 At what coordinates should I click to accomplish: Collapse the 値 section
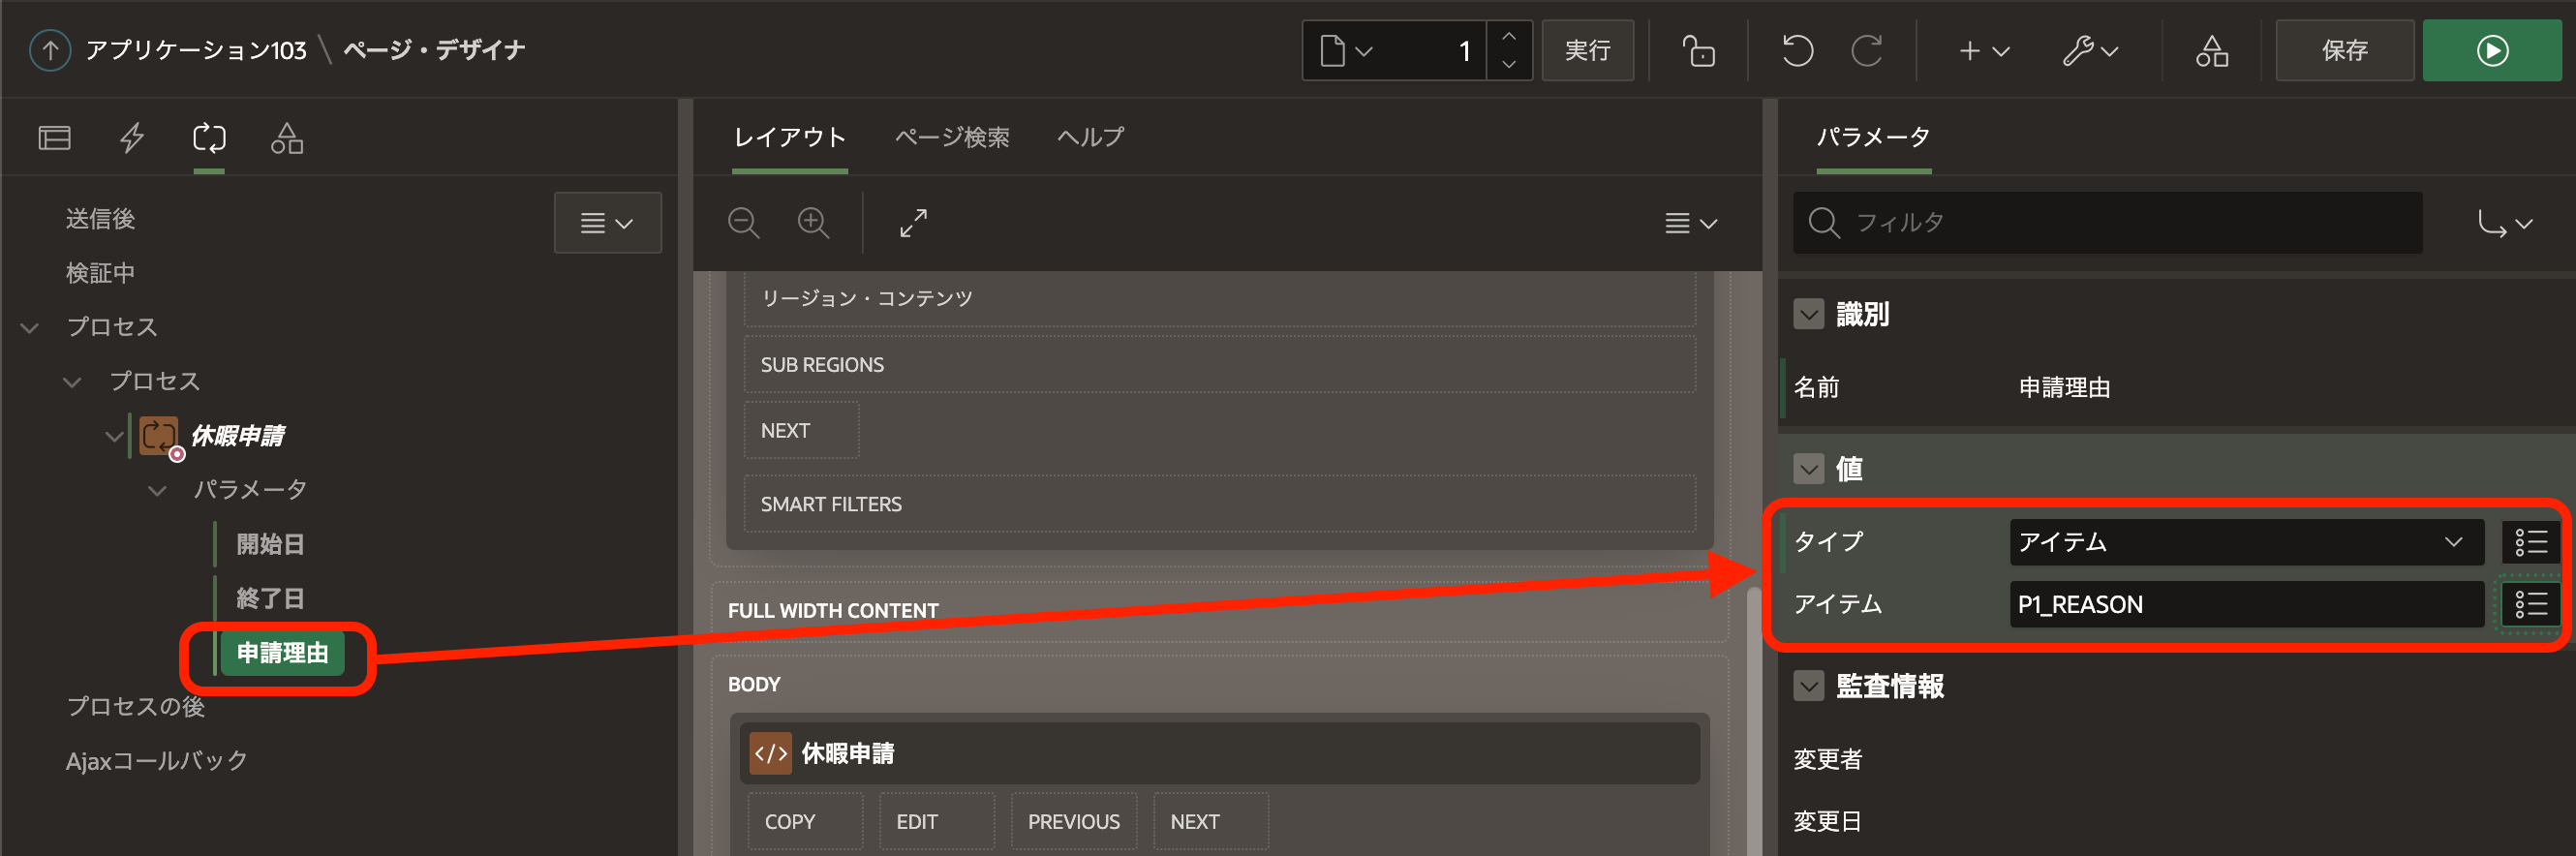[1808, 468]
